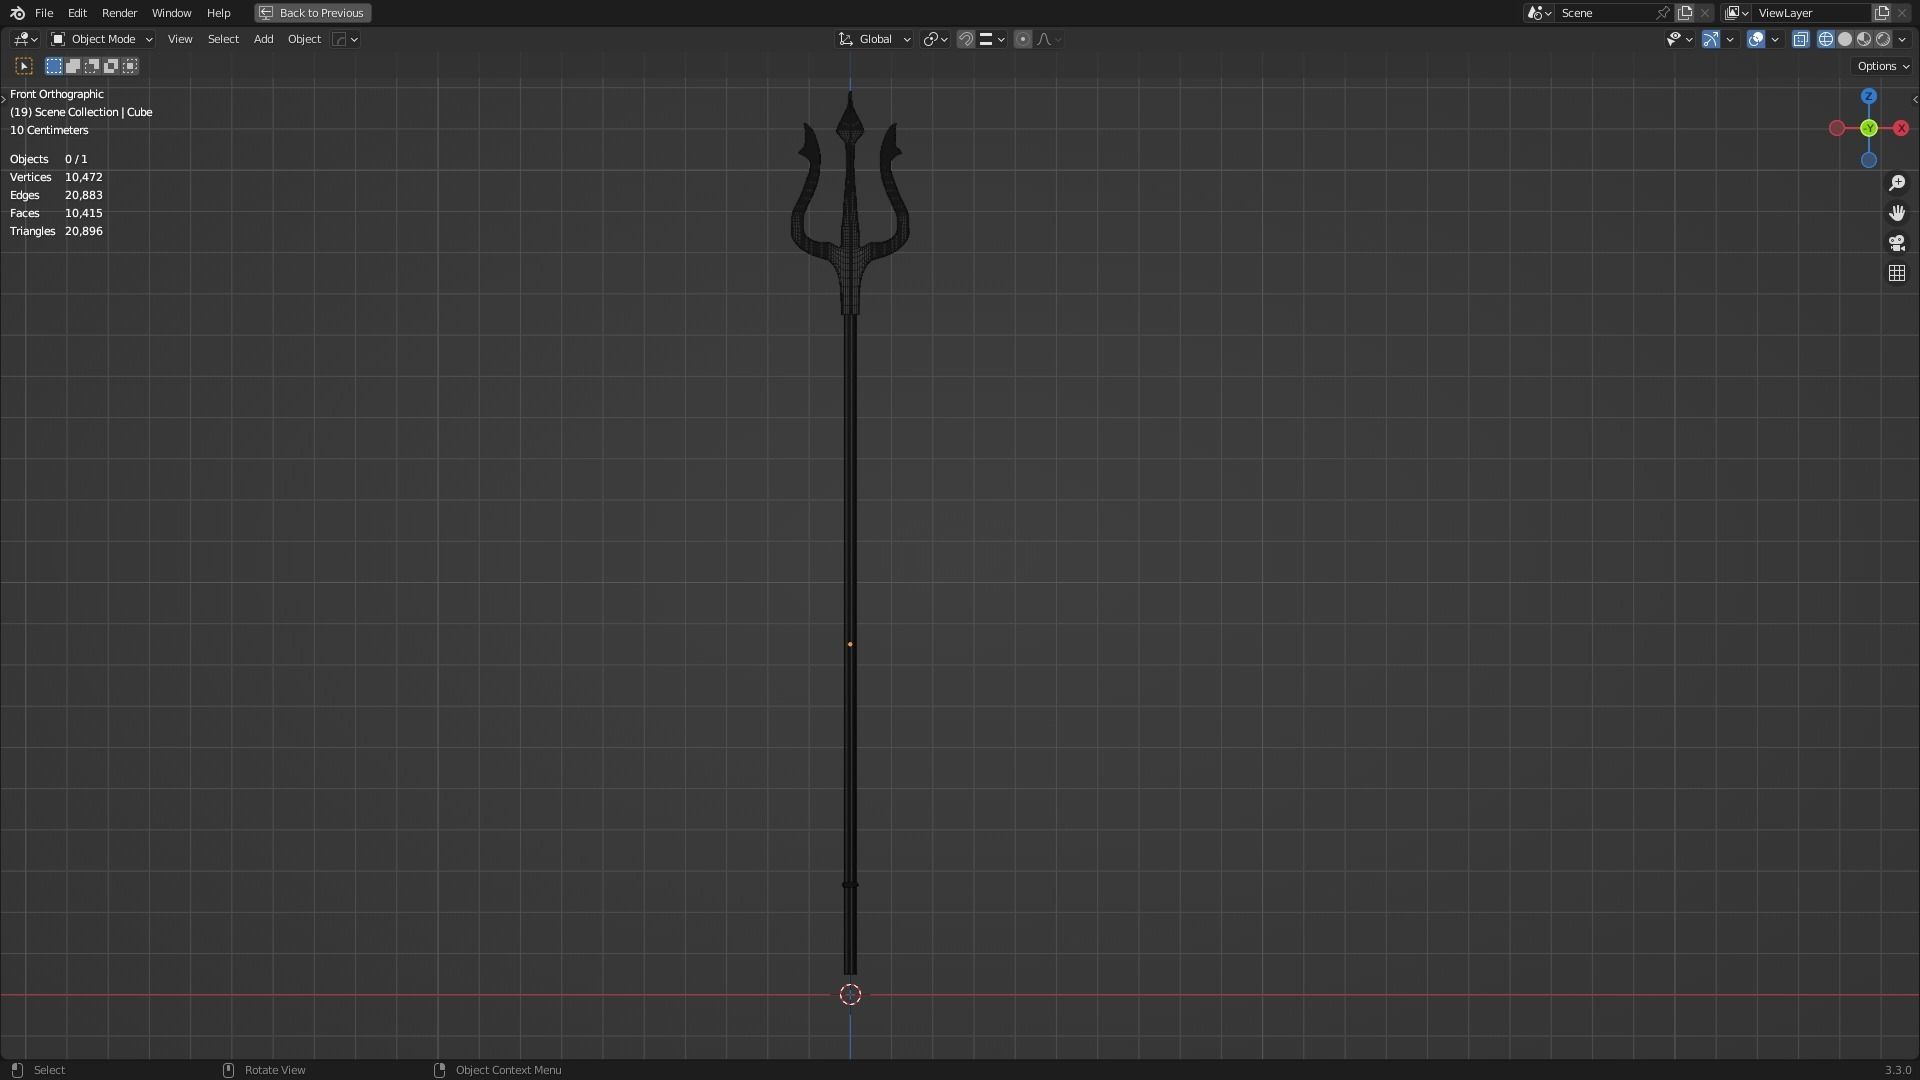This screenshot has height=1080, width=1920.
Task: Click the delete scene X button
Action: pos(1705,13)
